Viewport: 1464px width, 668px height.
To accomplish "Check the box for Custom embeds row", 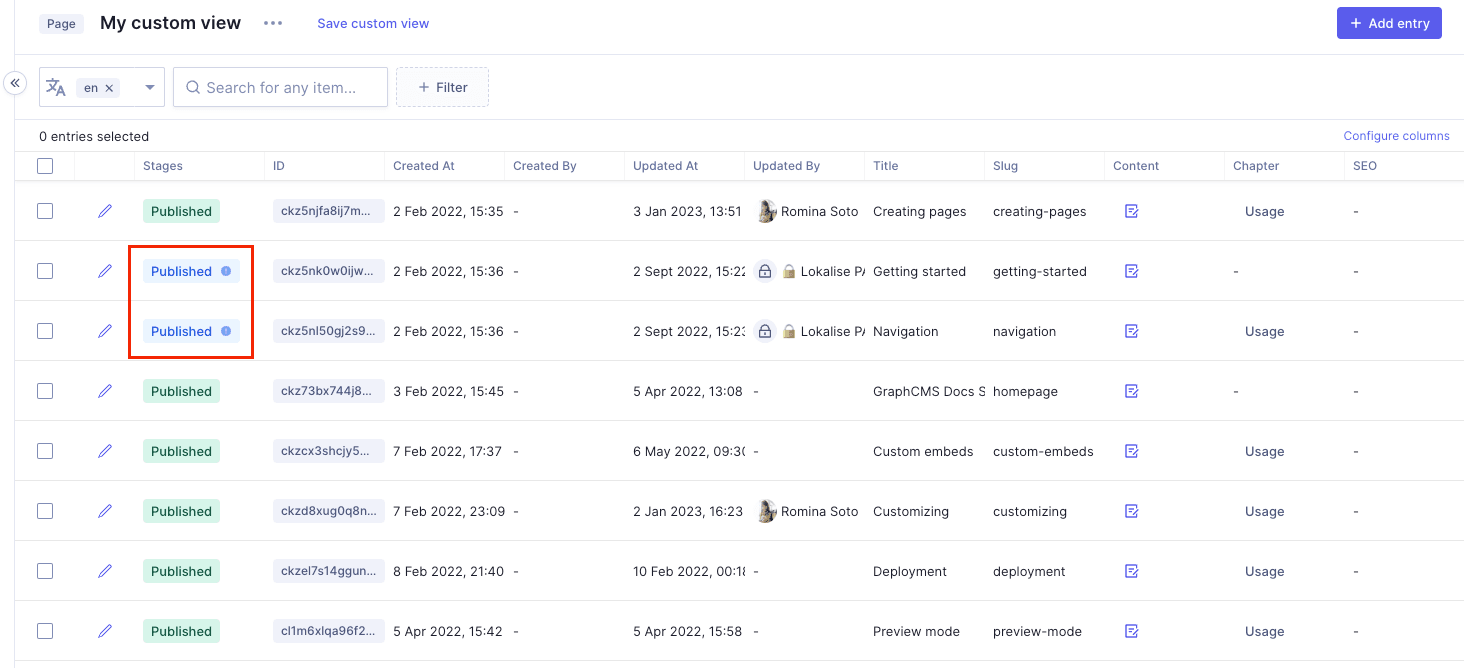I will click(45, 451).
